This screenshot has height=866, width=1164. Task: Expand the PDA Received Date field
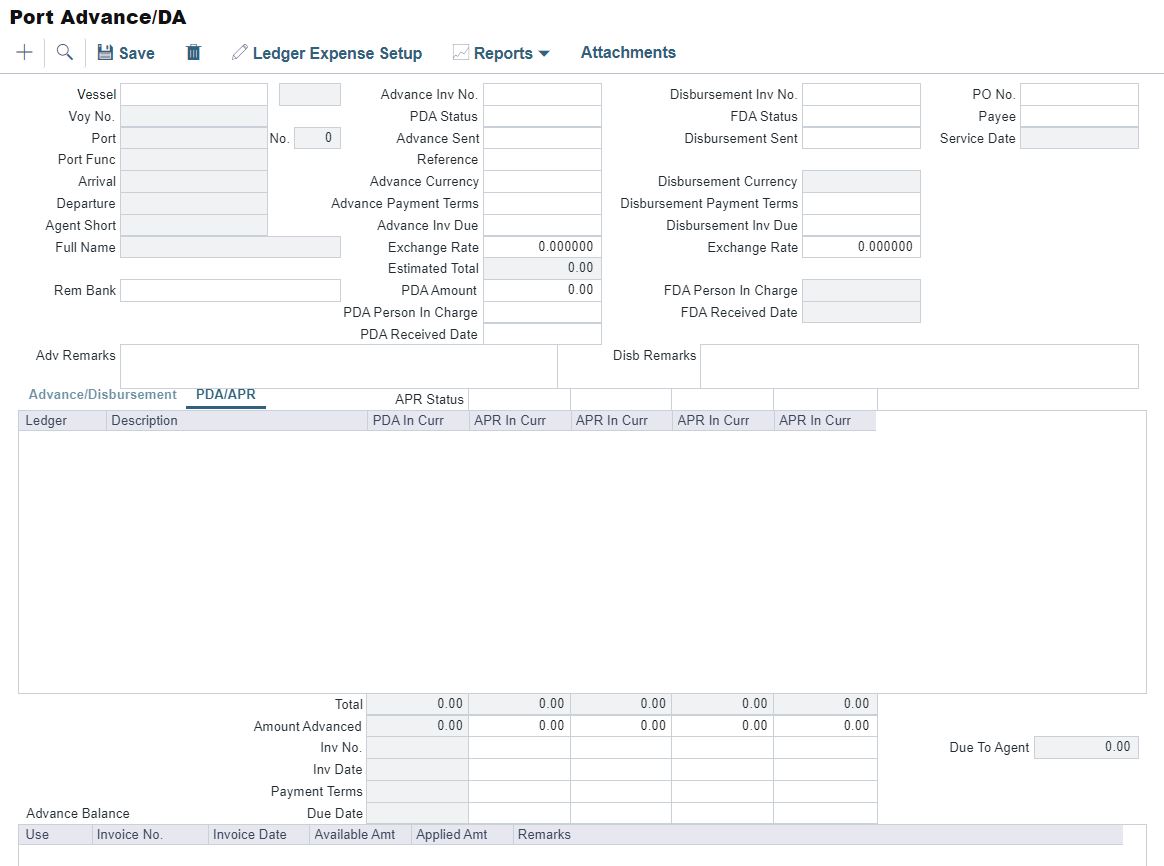(542, 333)
